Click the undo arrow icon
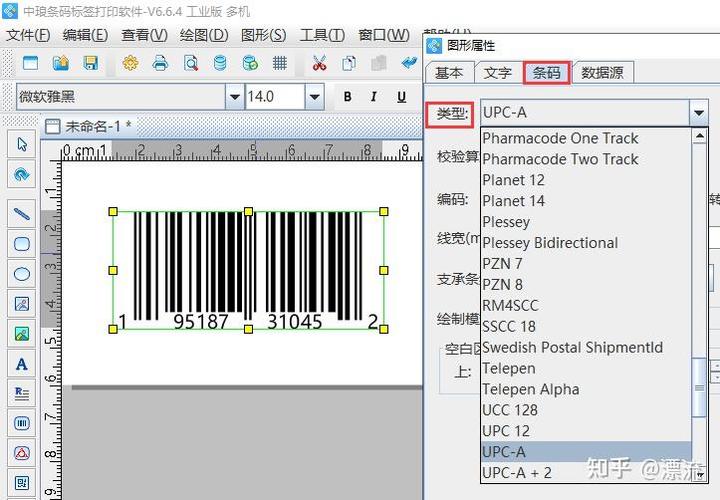 tap(409, 62)
